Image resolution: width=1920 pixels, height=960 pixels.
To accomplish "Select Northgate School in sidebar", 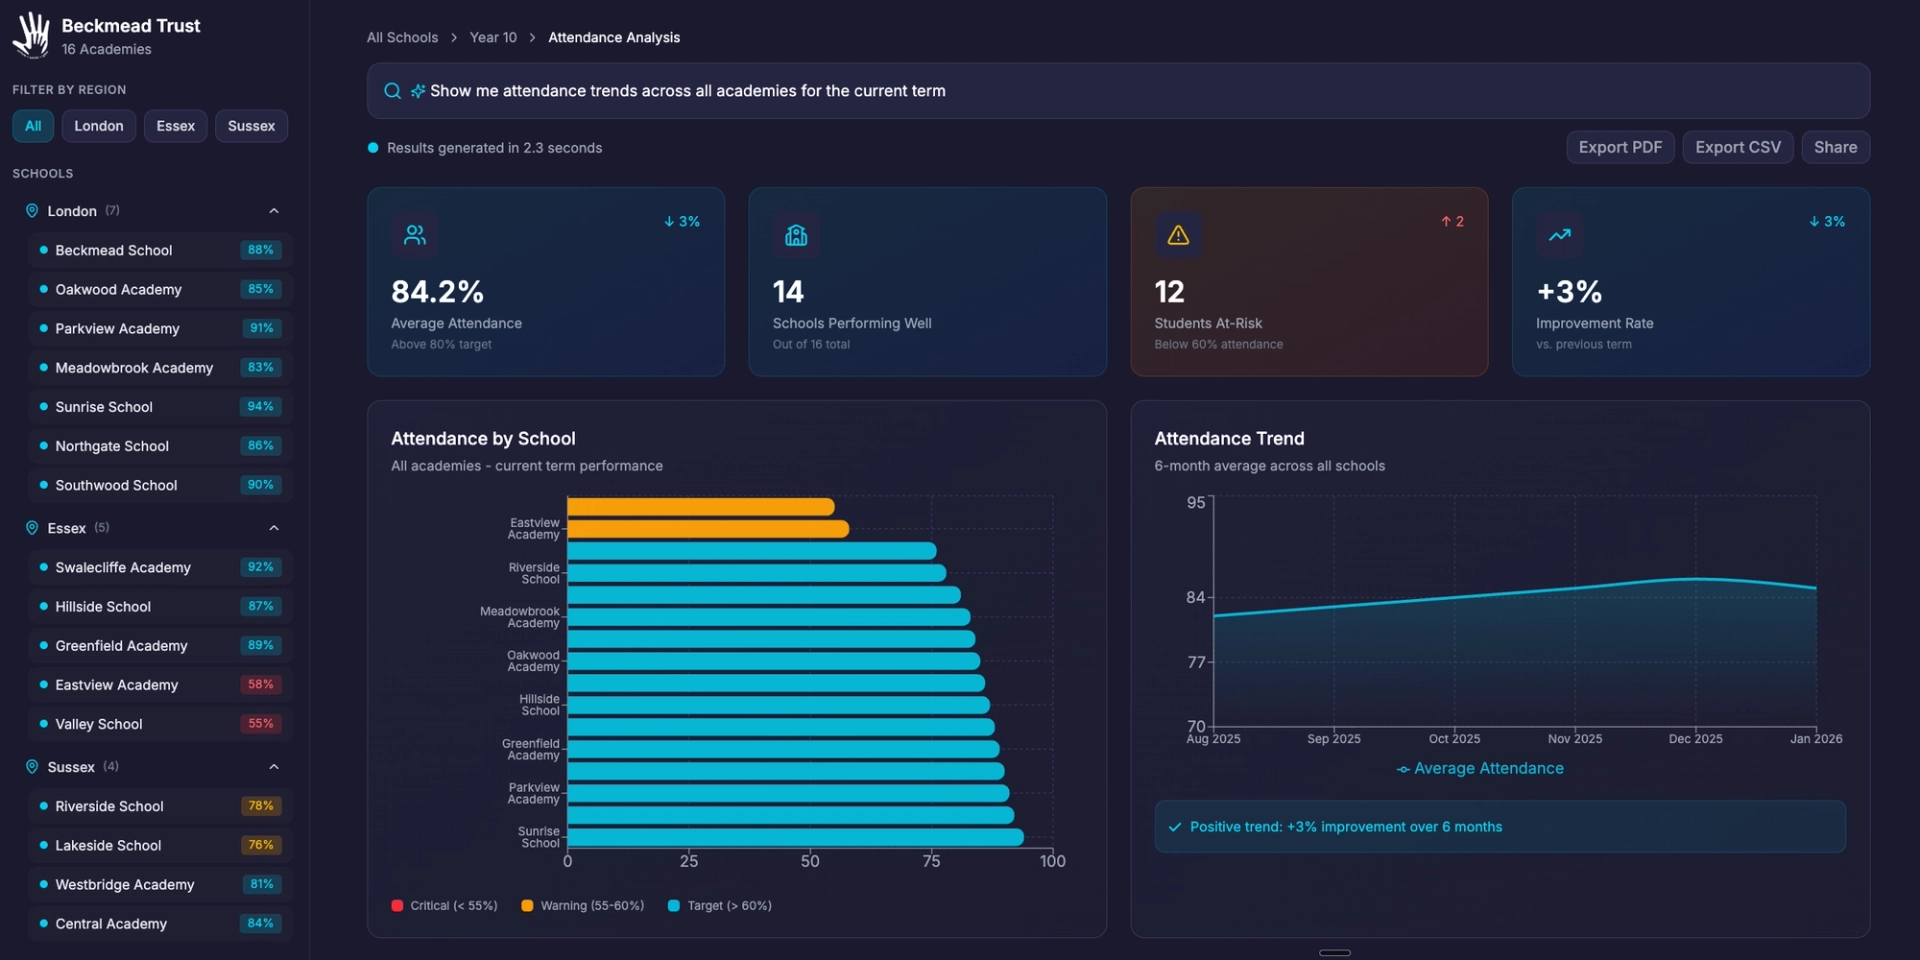I will pos(160,446).
